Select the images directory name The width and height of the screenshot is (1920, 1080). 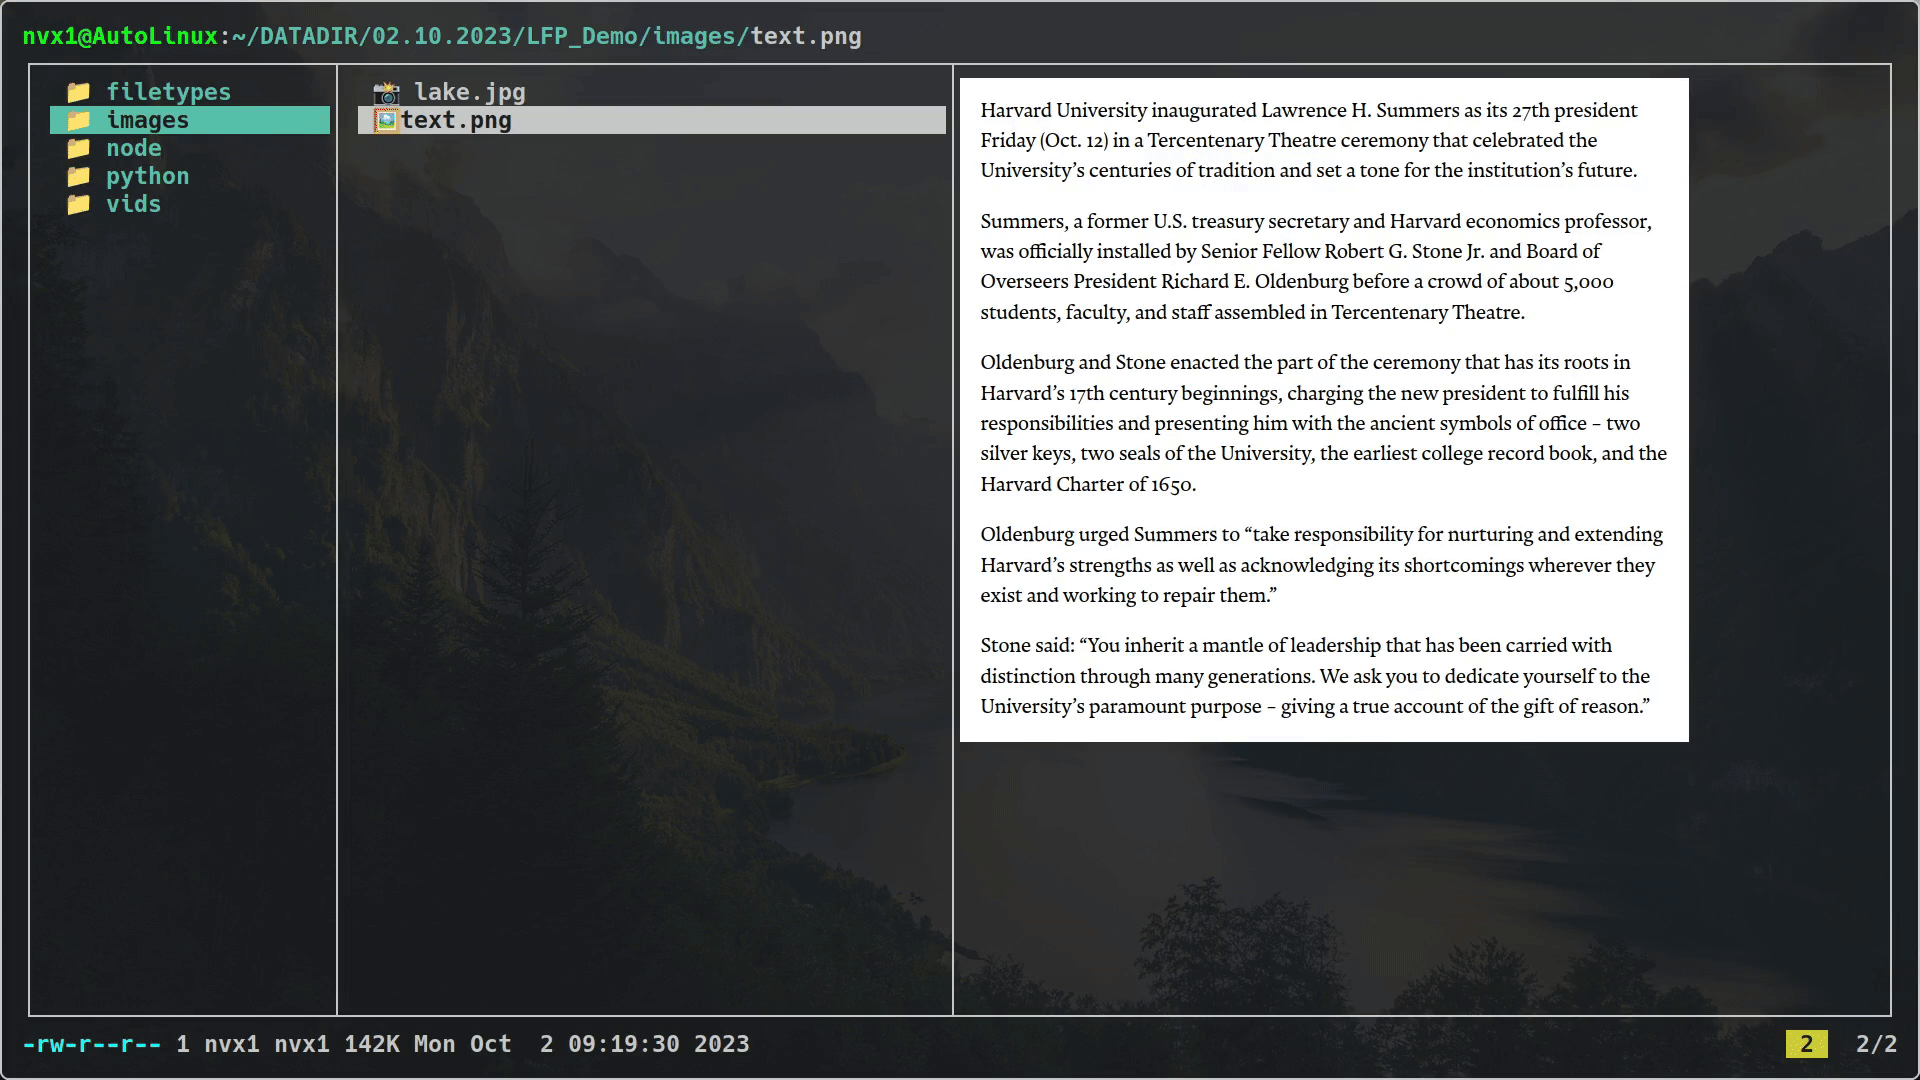148,120
